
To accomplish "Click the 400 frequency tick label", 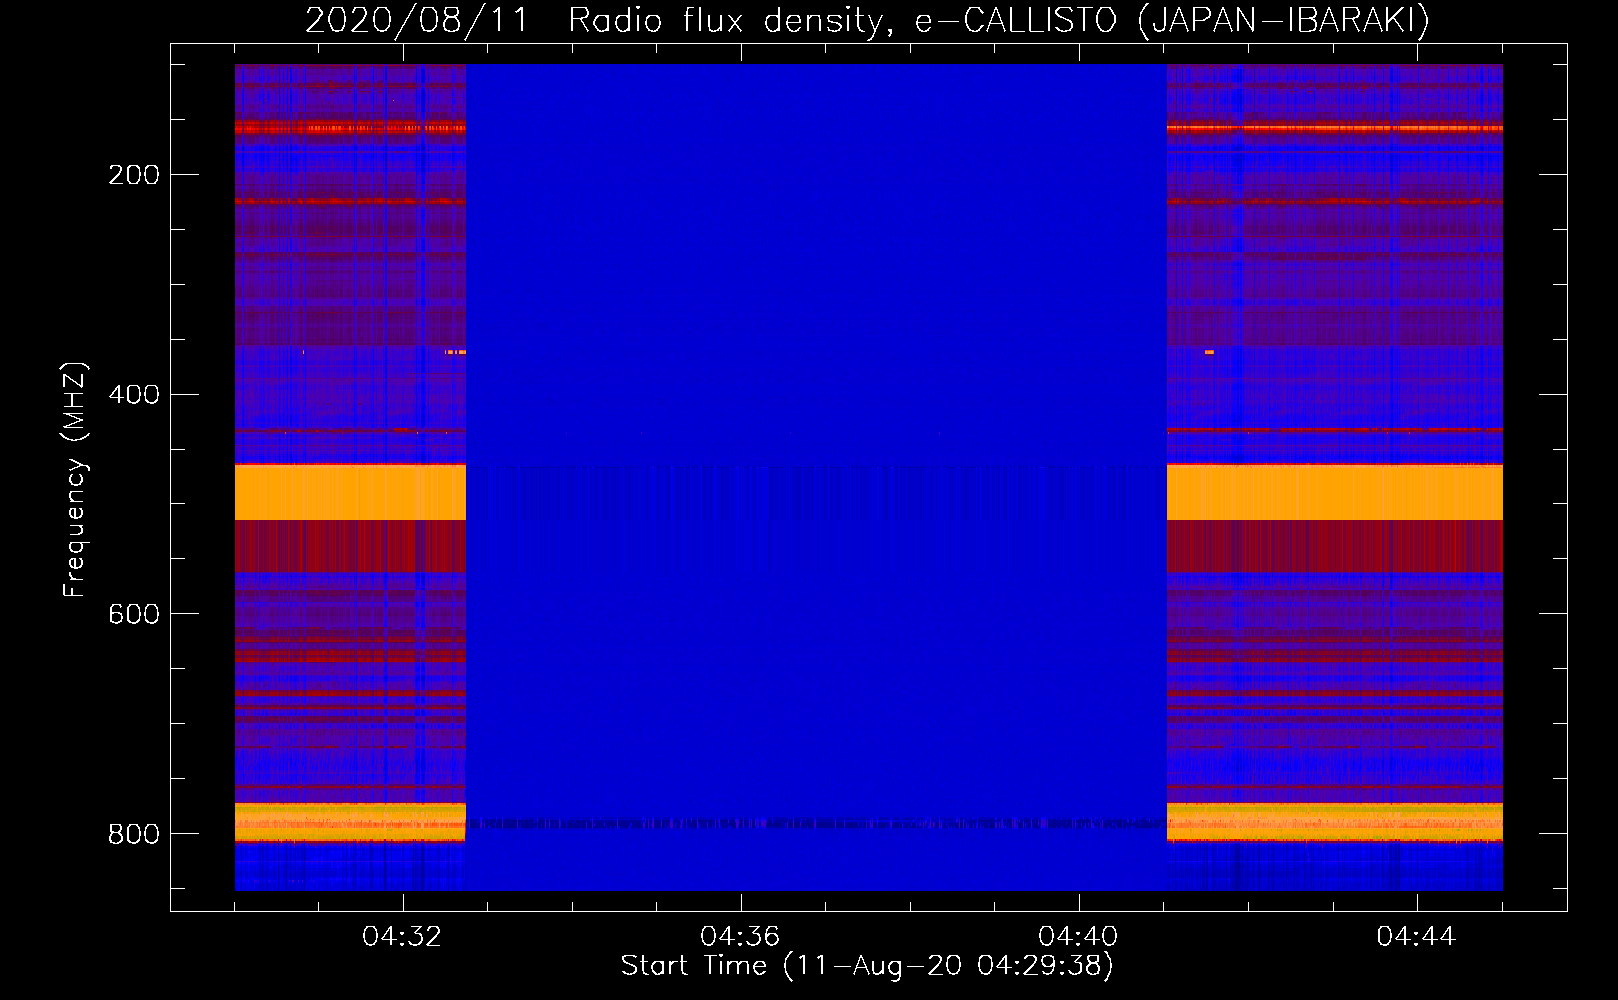I will [x=134, y=395].
